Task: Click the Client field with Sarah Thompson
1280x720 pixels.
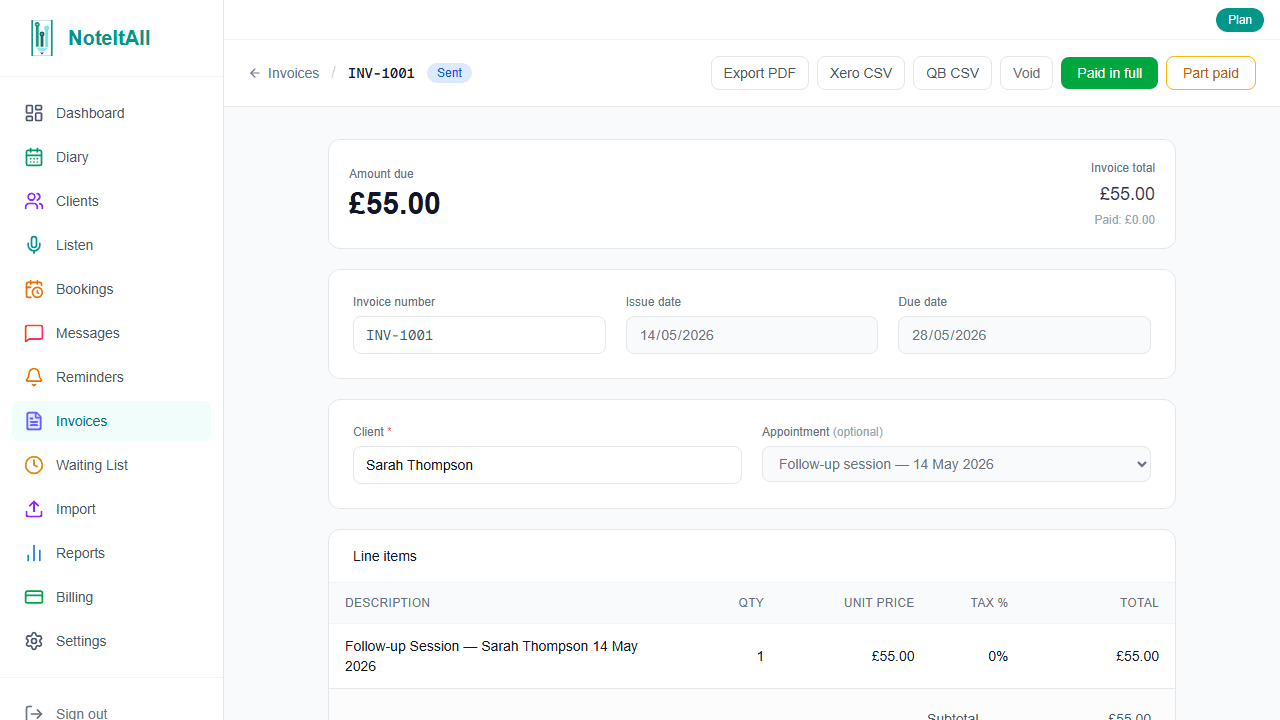Action: (x=547, y=465)
